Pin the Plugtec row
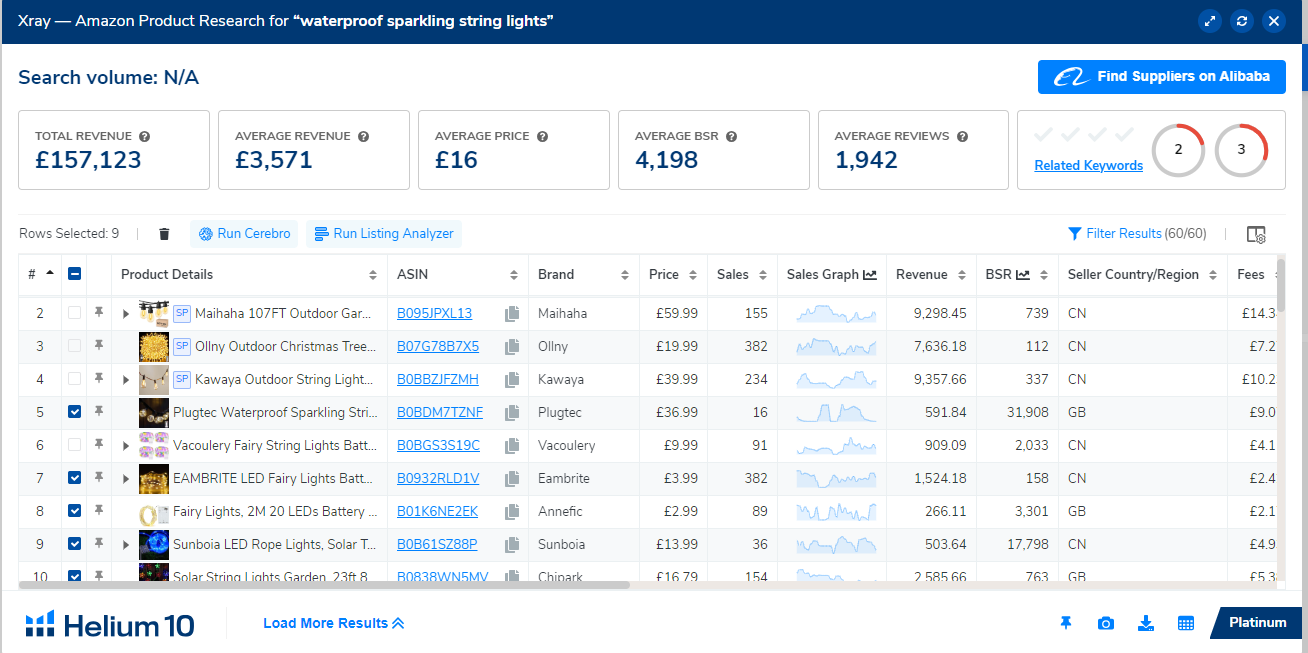Image resolution: width=1308 pixels, height=653 pixels. point(99,412)
